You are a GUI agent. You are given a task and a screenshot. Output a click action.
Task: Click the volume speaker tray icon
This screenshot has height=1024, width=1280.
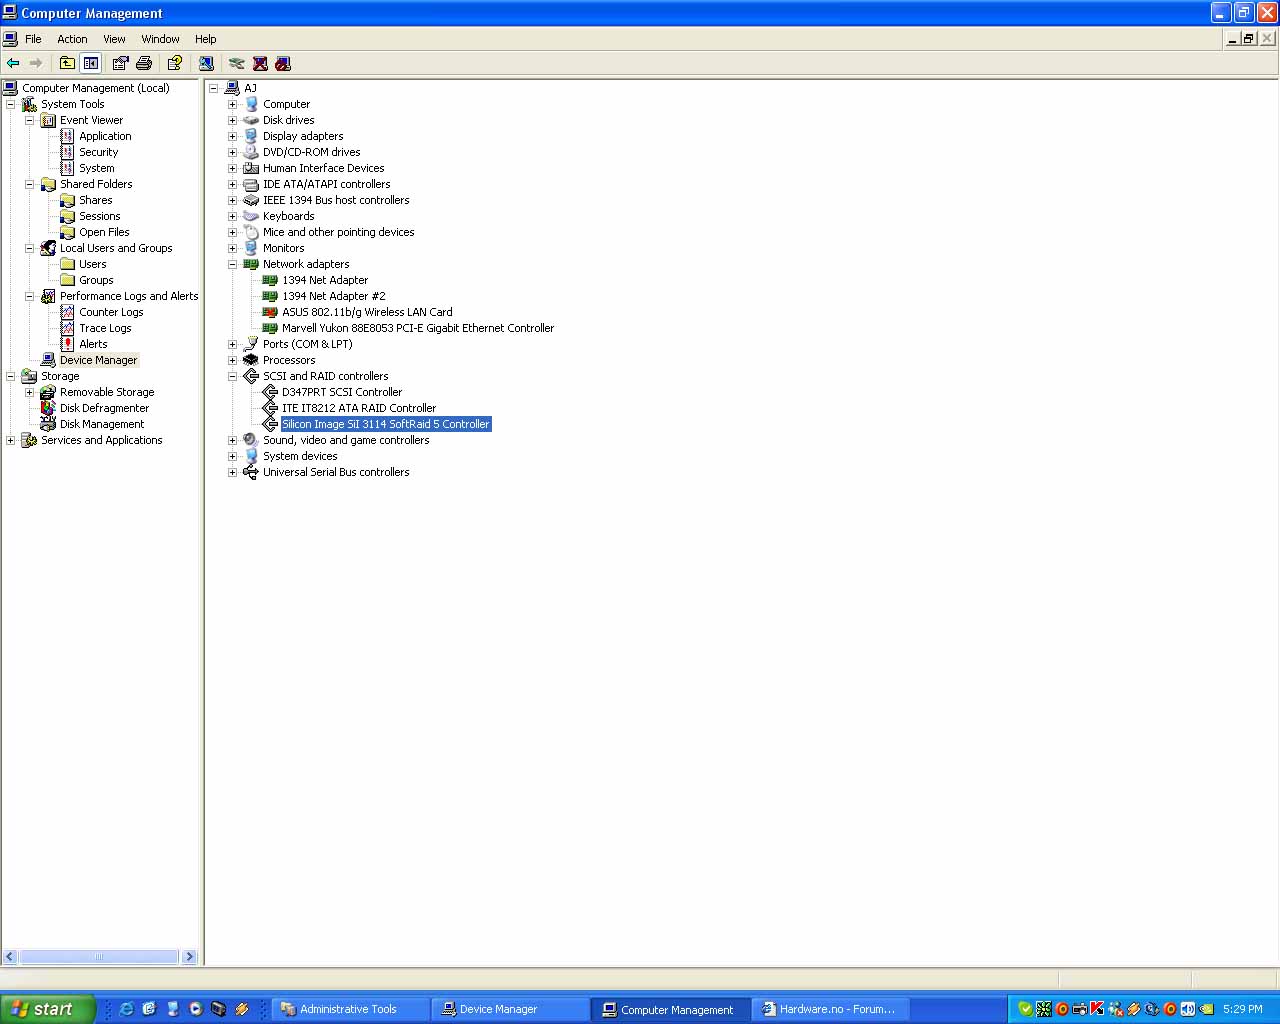point(1187,1009)
